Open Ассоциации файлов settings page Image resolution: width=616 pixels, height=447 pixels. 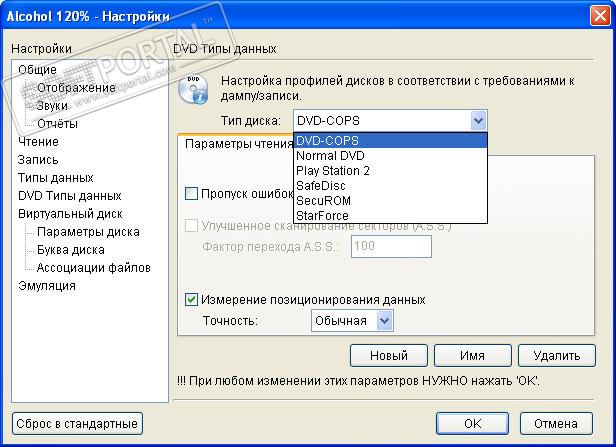click(94, 267)
